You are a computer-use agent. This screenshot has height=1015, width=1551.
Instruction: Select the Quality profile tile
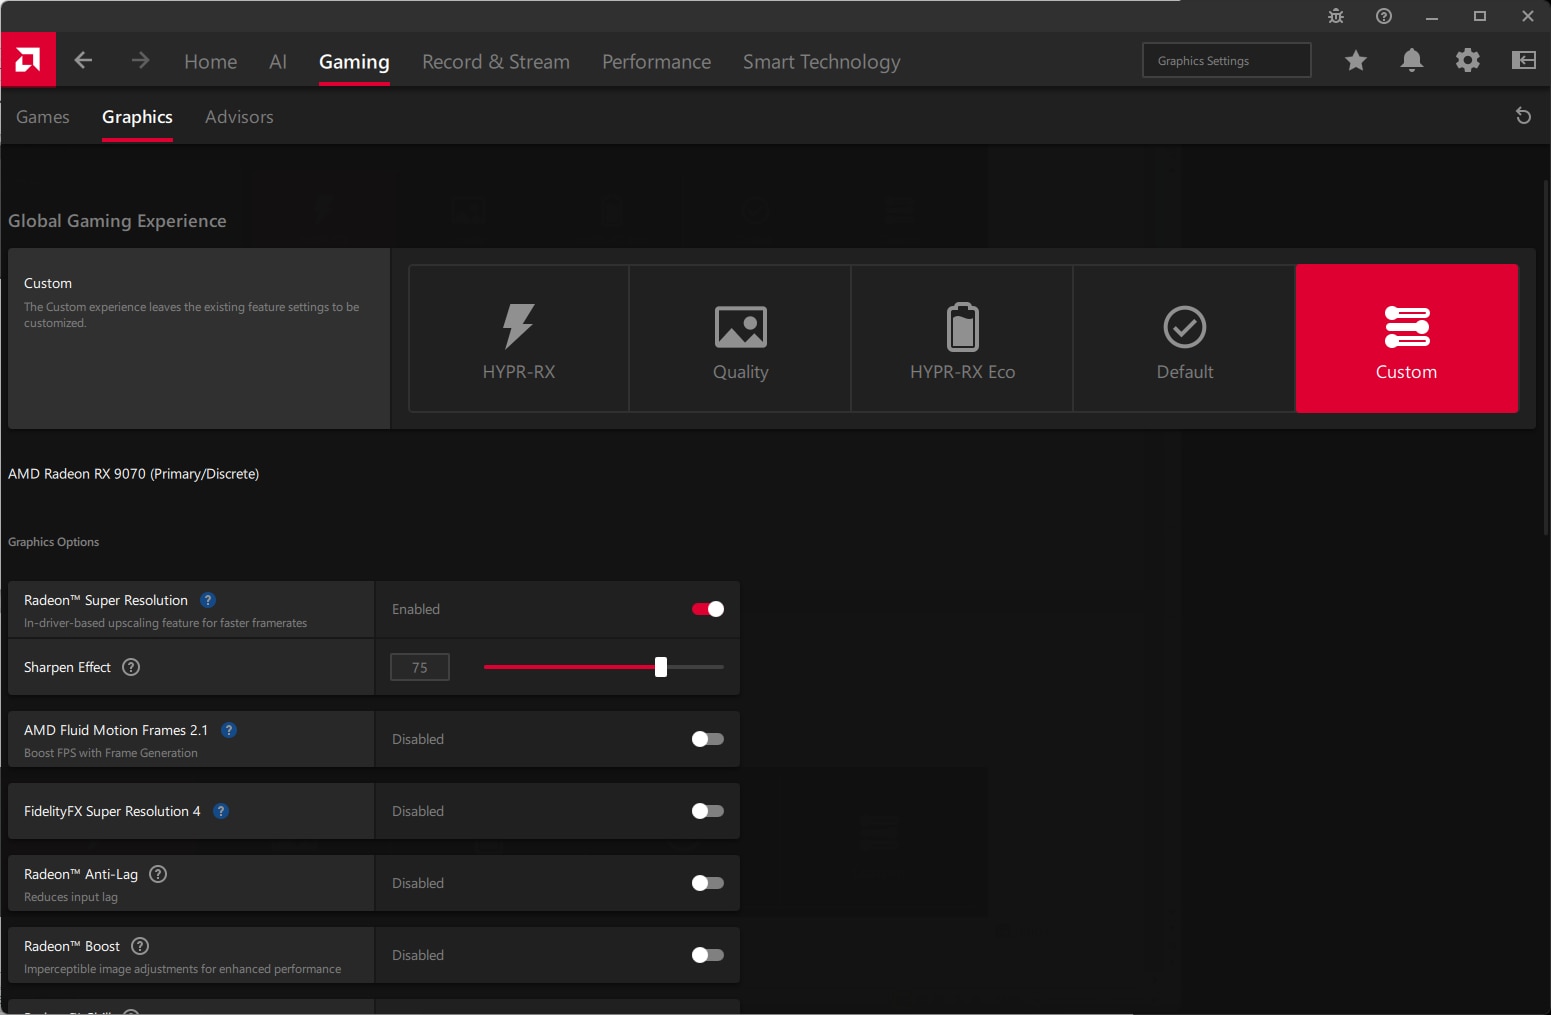click(x=740, y=338)
